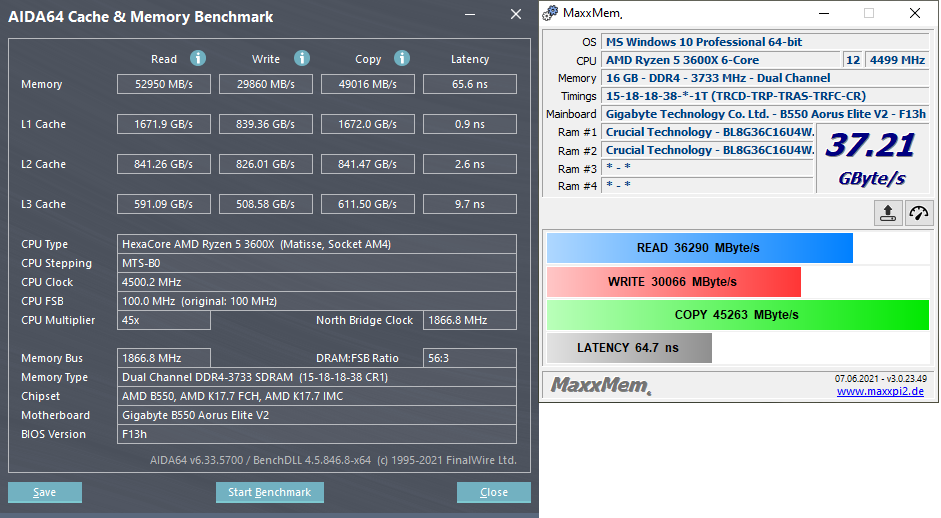941x518 pixels.
Task: Click Chipset field AMD B550
Action: tap(317, 396)
